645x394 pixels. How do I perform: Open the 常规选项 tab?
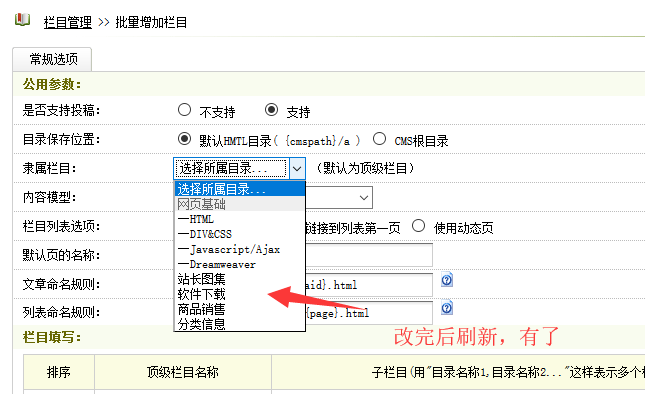tap(53, 59)
